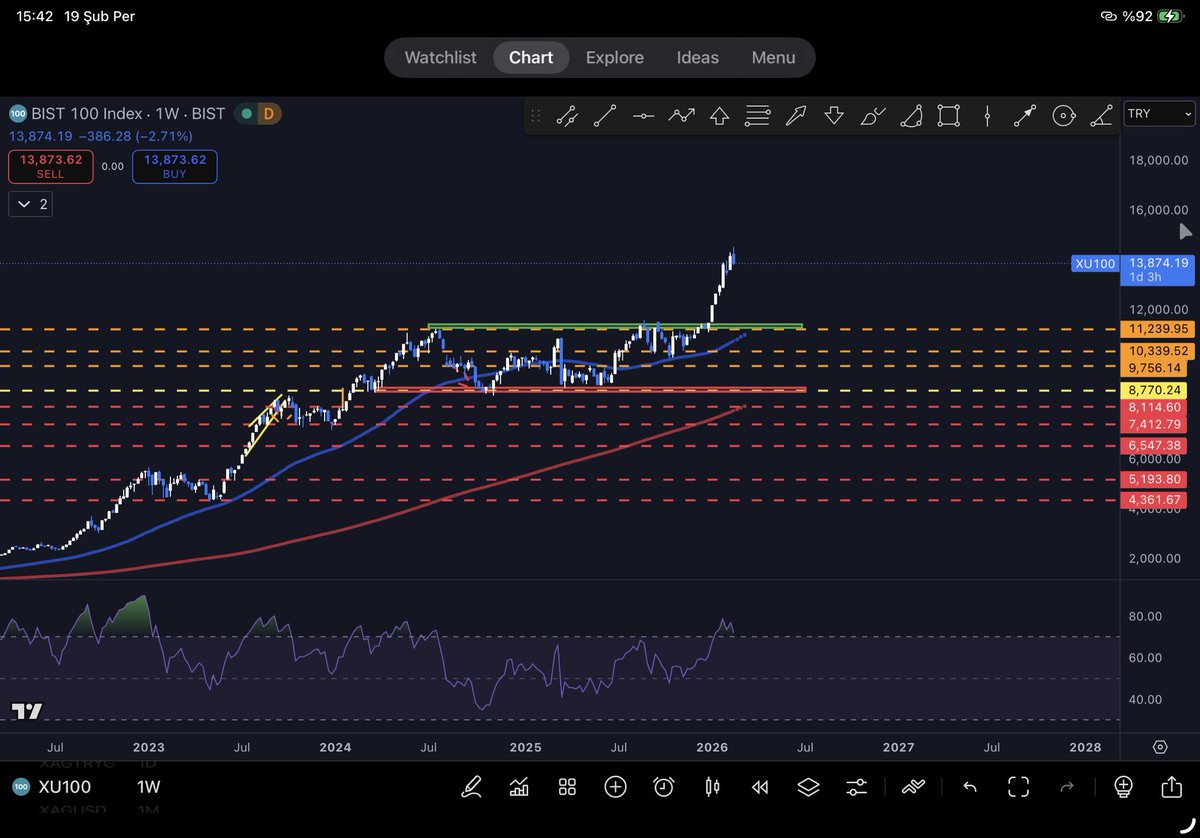
Task: Open the alert clock icon
Action: [663, 787]
